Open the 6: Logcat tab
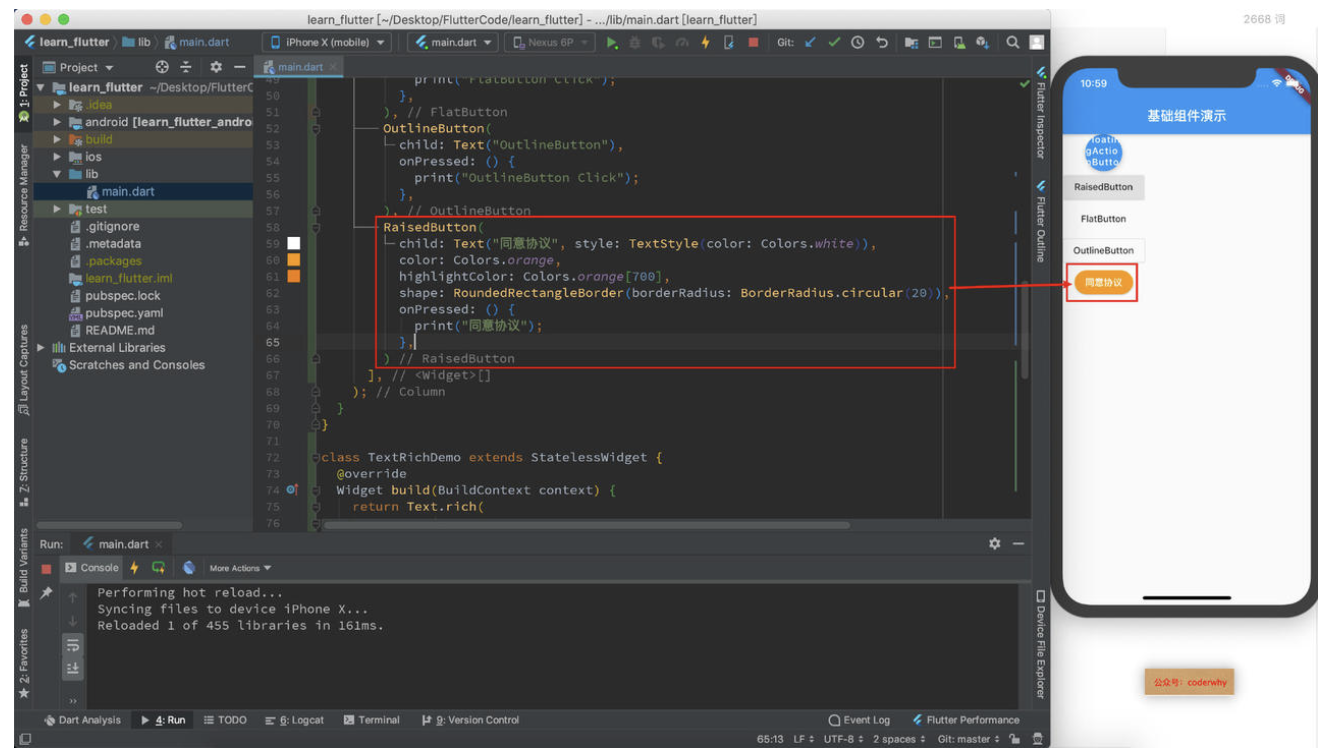Viewport: 1324px width, 750px height. coord(296,720)
